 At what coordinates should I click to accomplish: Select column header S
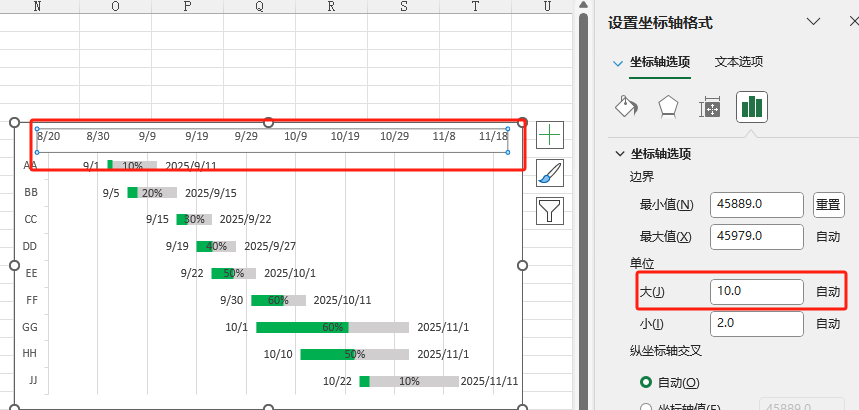(404, 6)
